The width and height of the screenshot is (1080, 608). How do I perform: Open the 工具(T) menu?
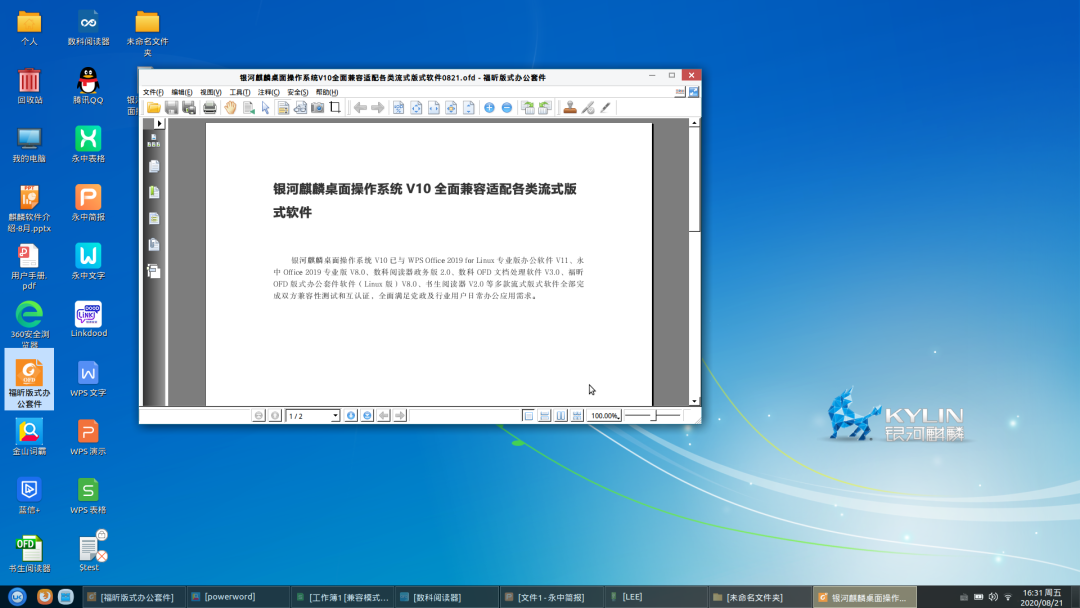click(240, 92)
